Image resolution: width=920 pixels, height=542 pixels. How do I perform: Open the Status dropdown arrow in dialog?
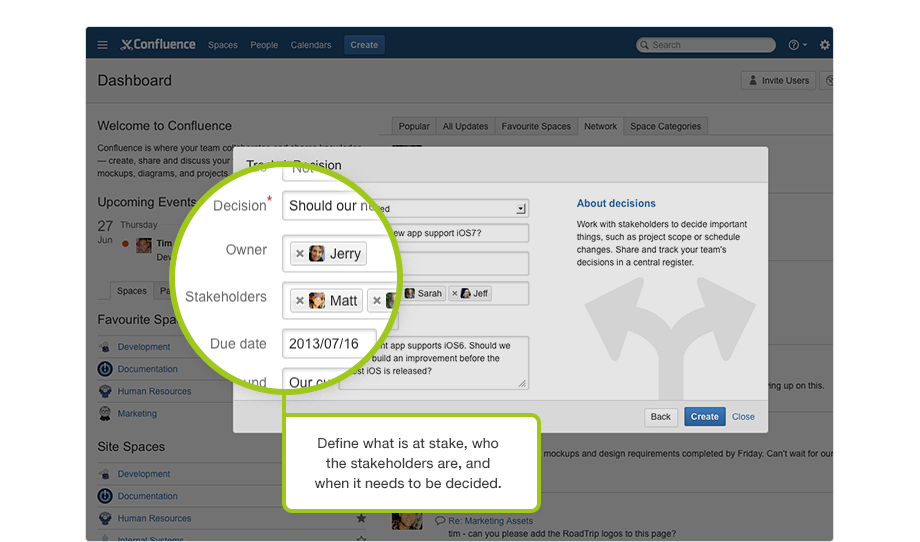point(520,209)
